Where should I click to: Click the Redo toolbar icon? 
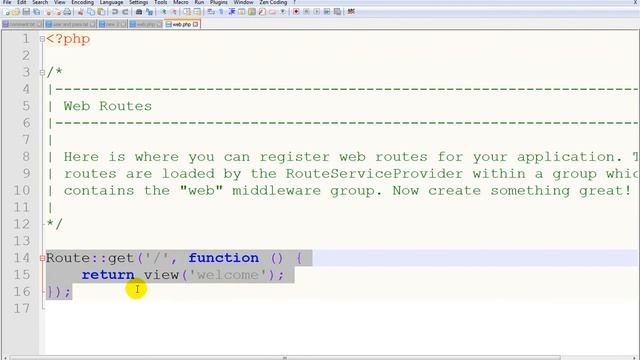(x=125, y=12)
